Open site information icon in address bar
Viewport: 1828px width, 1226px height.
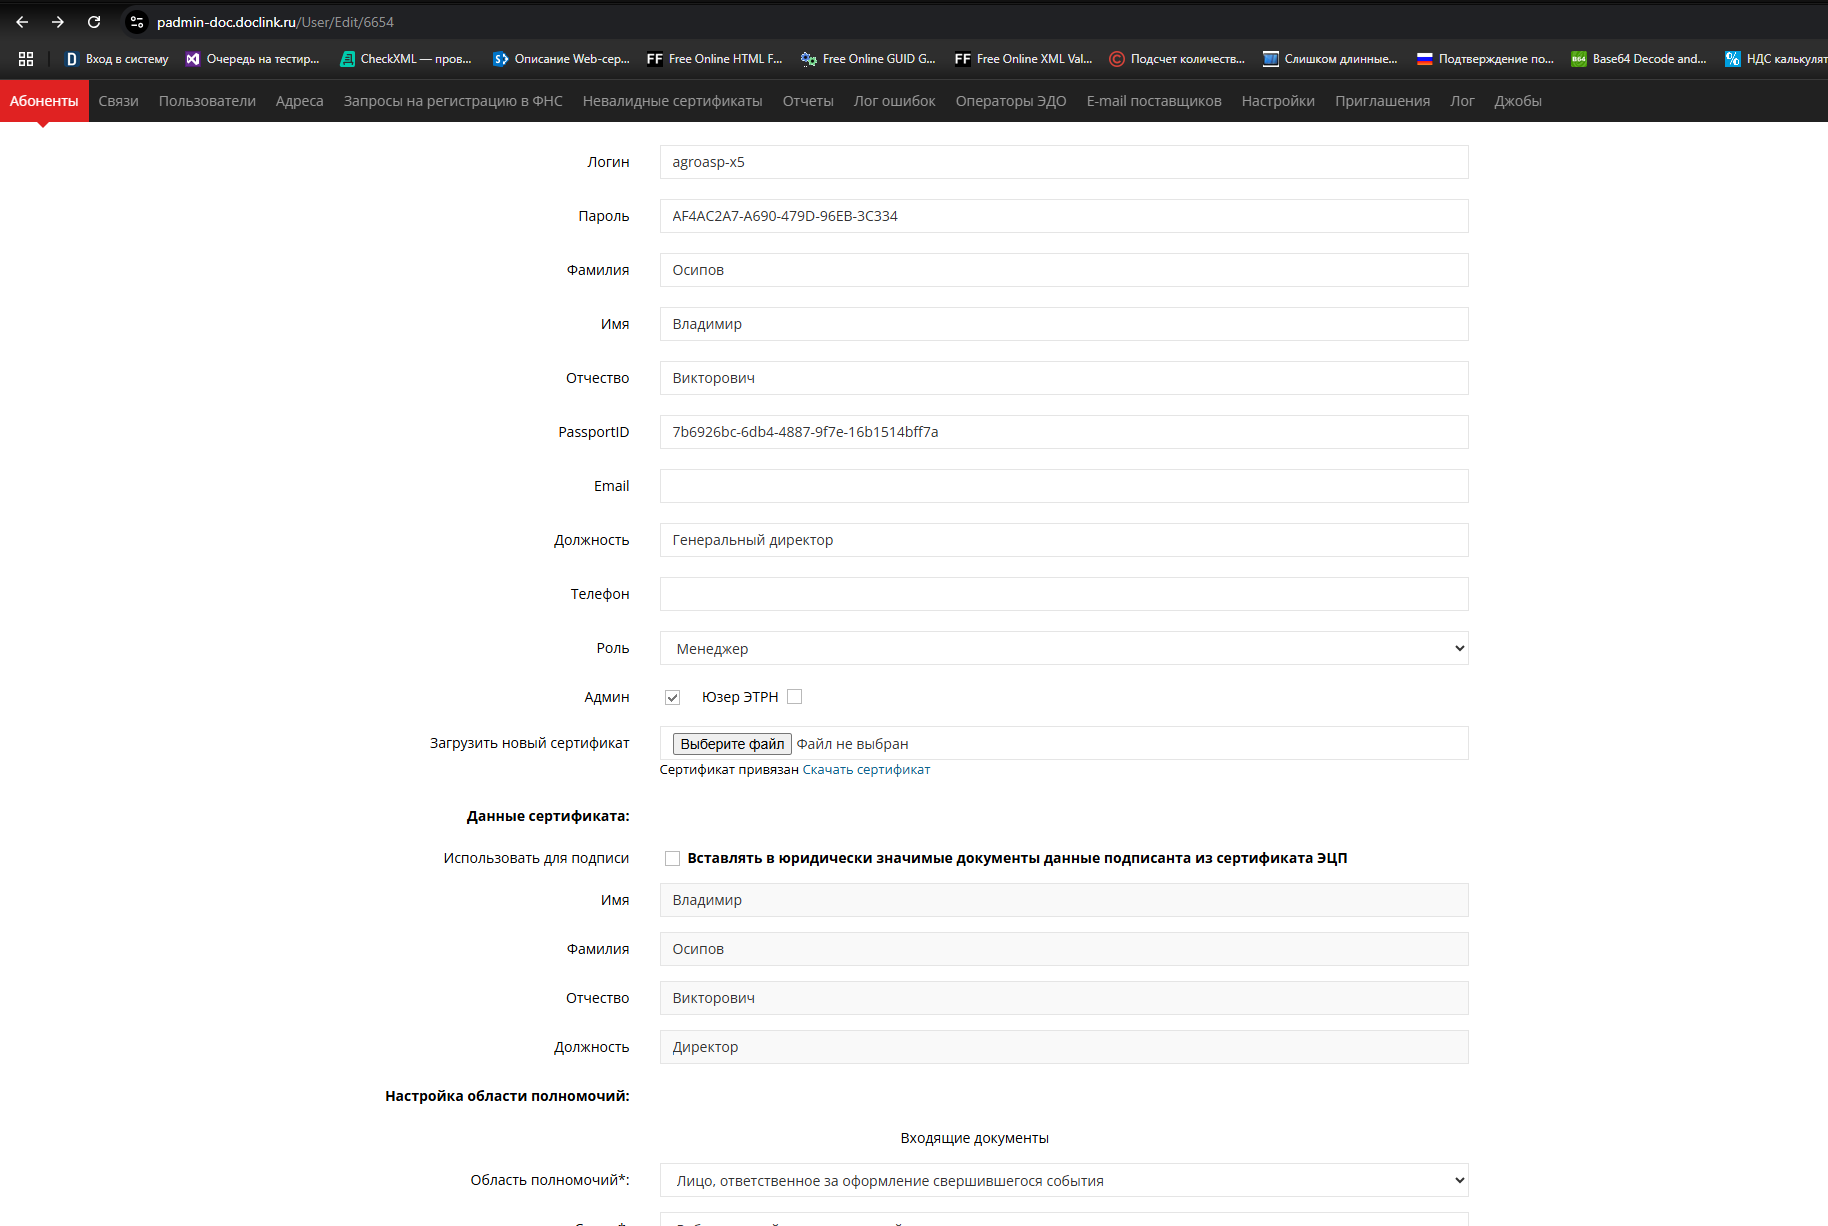[137, 22]
